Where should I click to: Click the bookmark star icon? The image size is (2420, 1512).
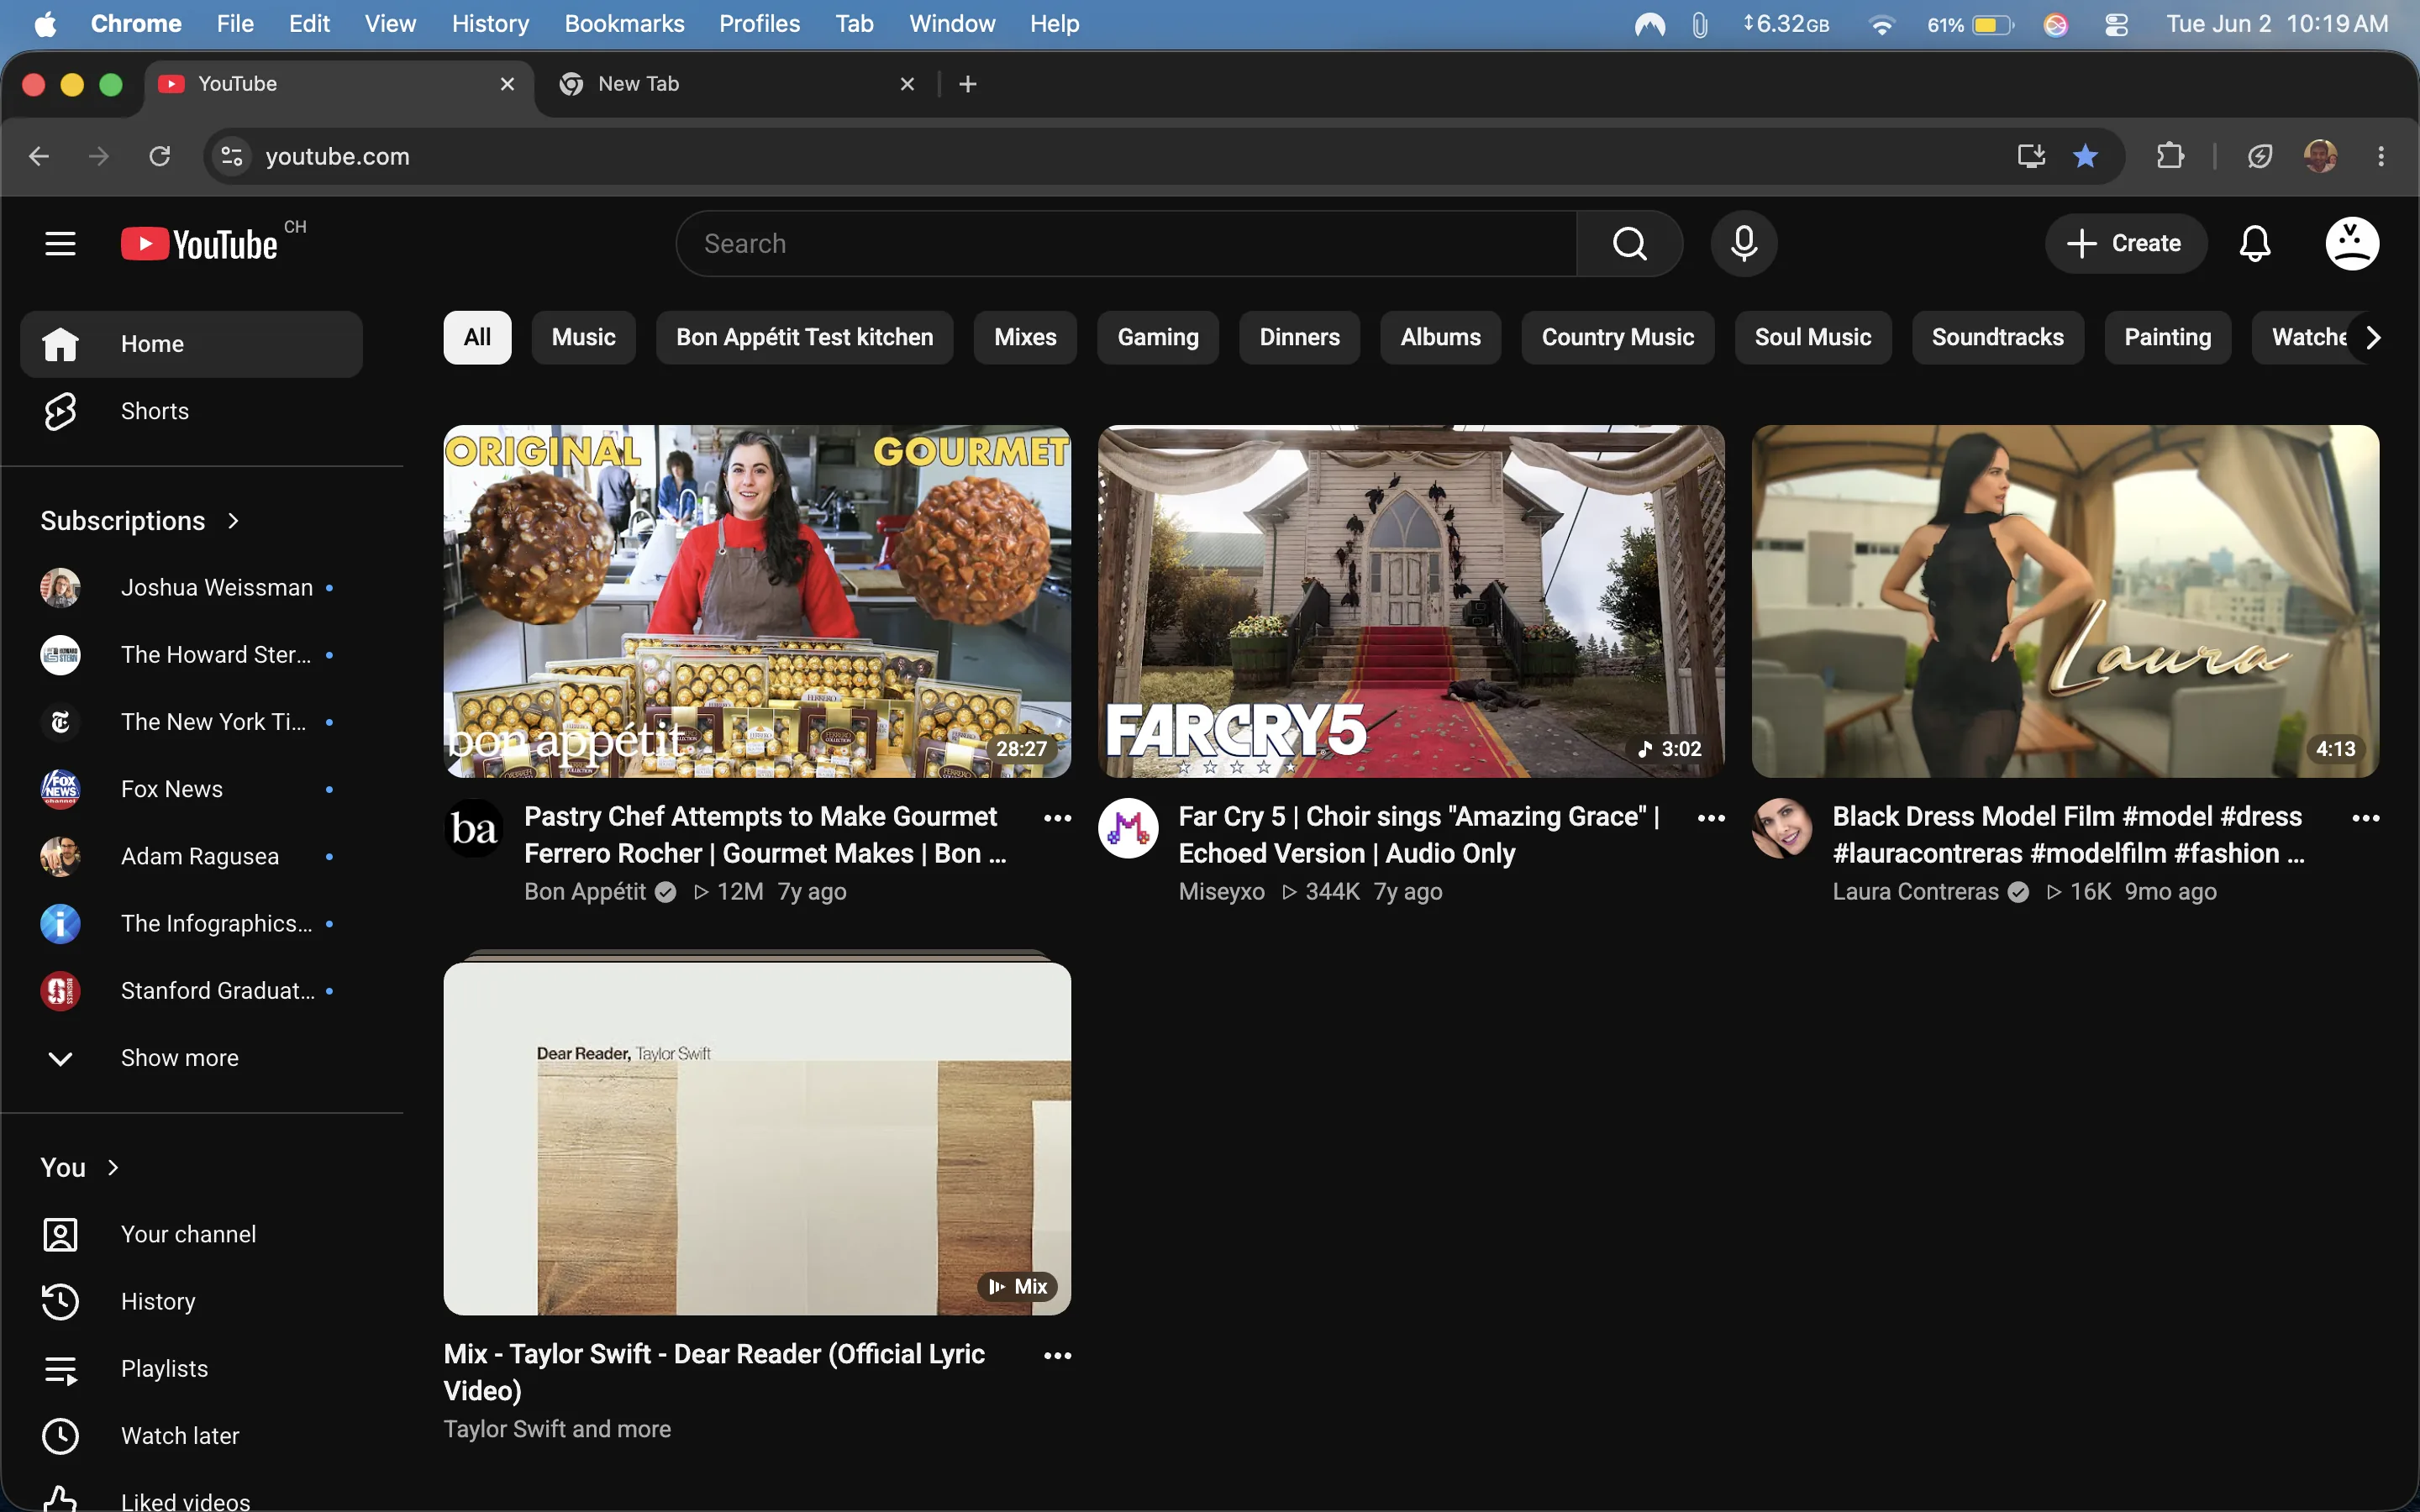coord(2085,156)
